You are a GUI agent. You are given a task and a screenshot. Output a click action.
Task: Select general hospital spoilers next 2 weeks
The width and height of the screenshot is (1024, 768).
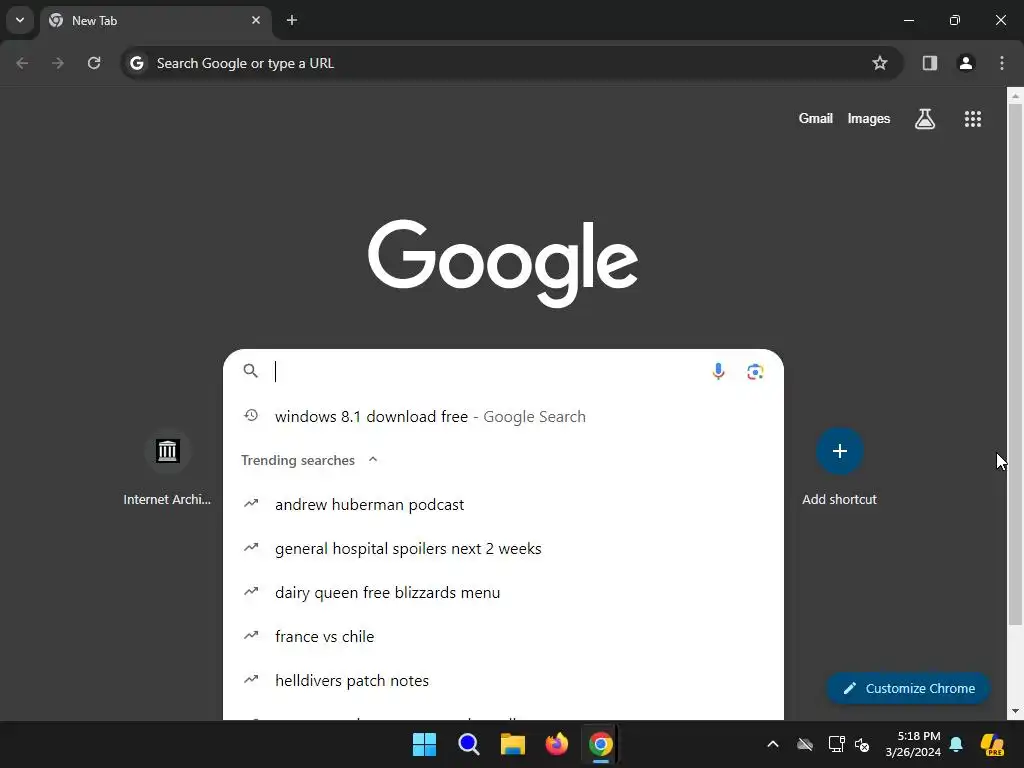pos(503,548)
